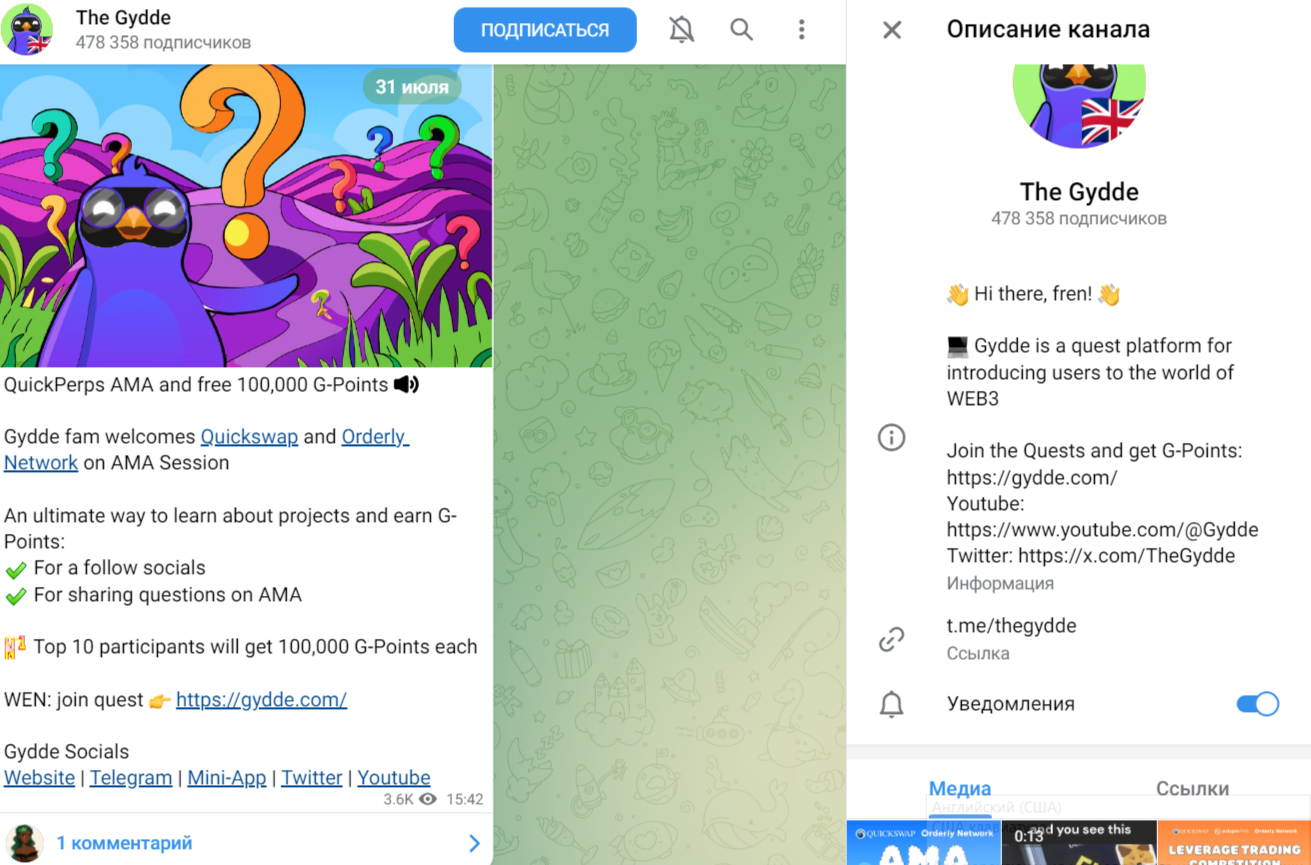1311x865 pixels.
Task: Open the Quickswap hyperlink in the post
Action: tap(249, 437)
